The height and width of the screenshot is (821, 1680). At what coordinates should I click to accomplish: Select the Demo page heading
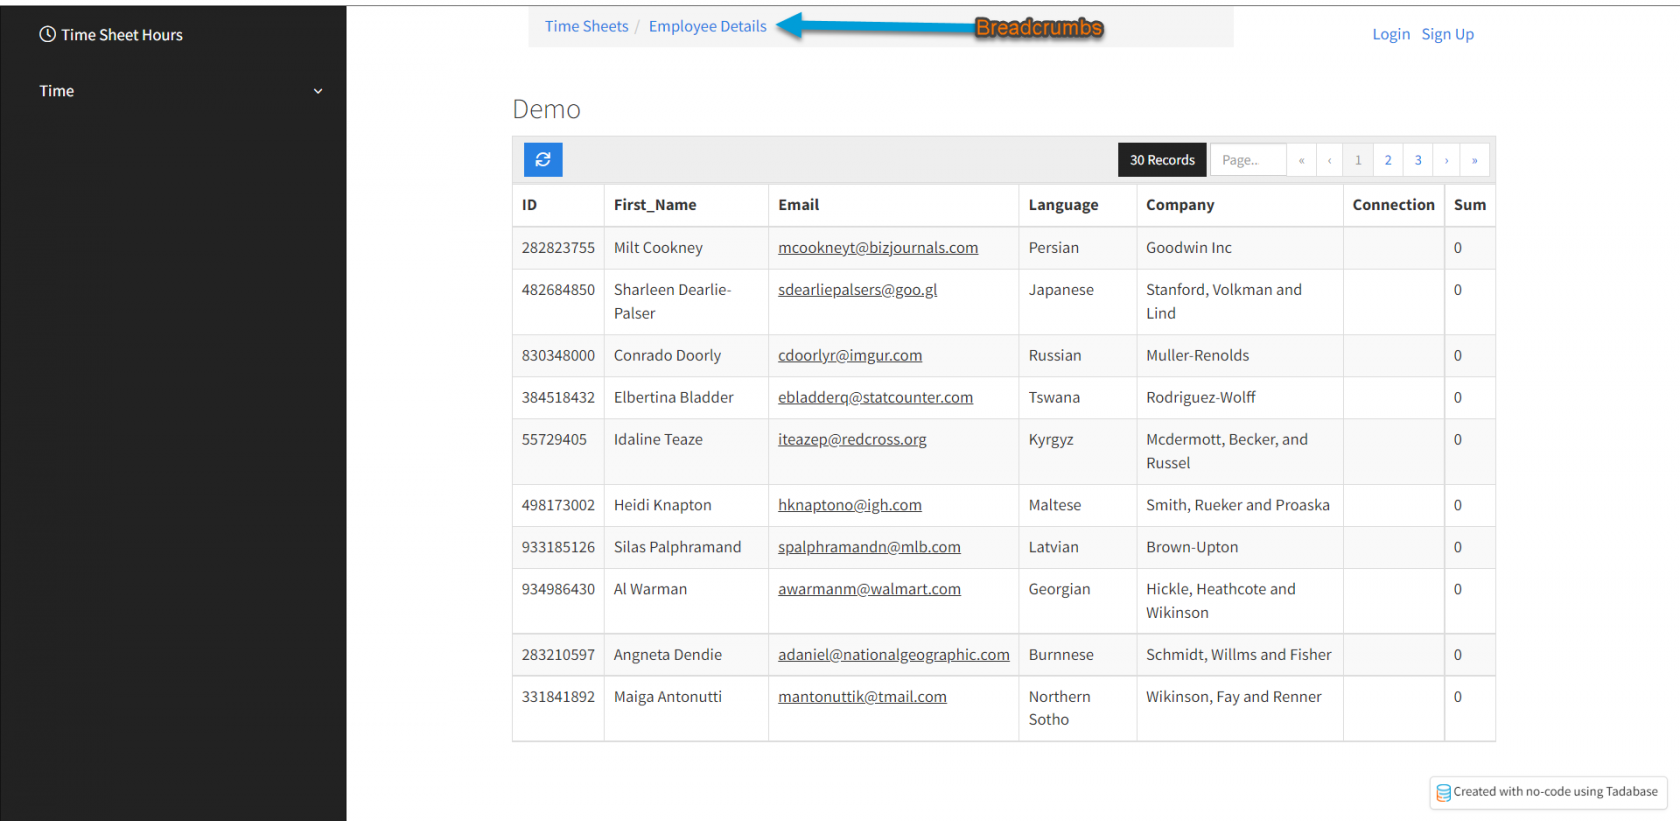click(x=546, y=109)
